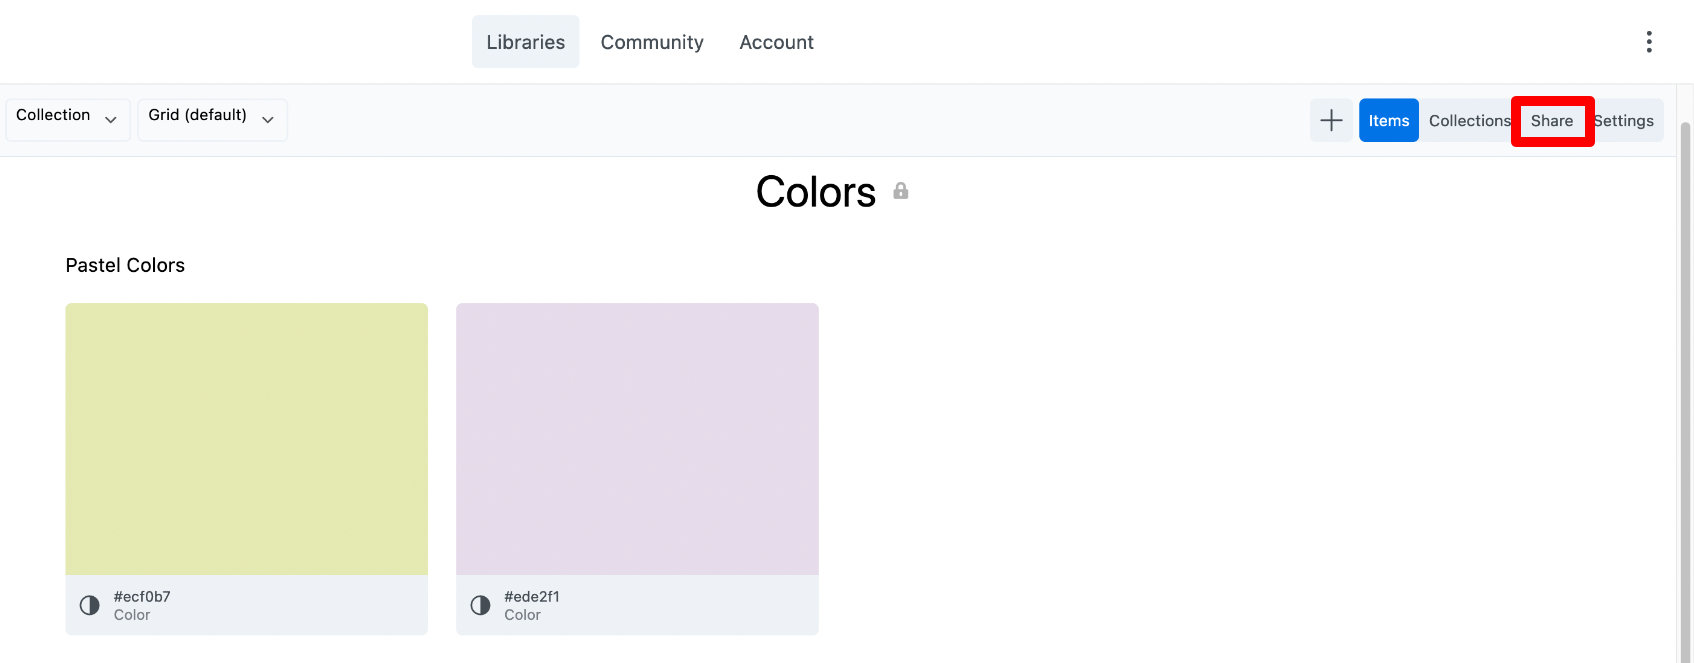Select the yellow-green pastel color swatch

pos(246,438)
